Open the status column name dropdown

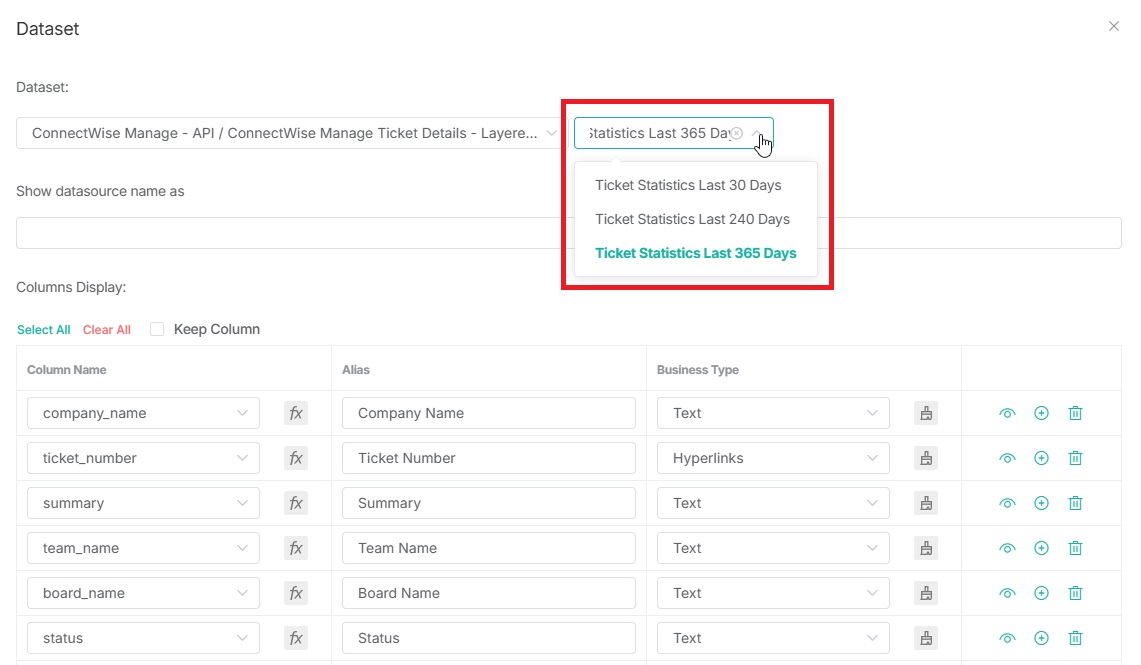point(143,638)
